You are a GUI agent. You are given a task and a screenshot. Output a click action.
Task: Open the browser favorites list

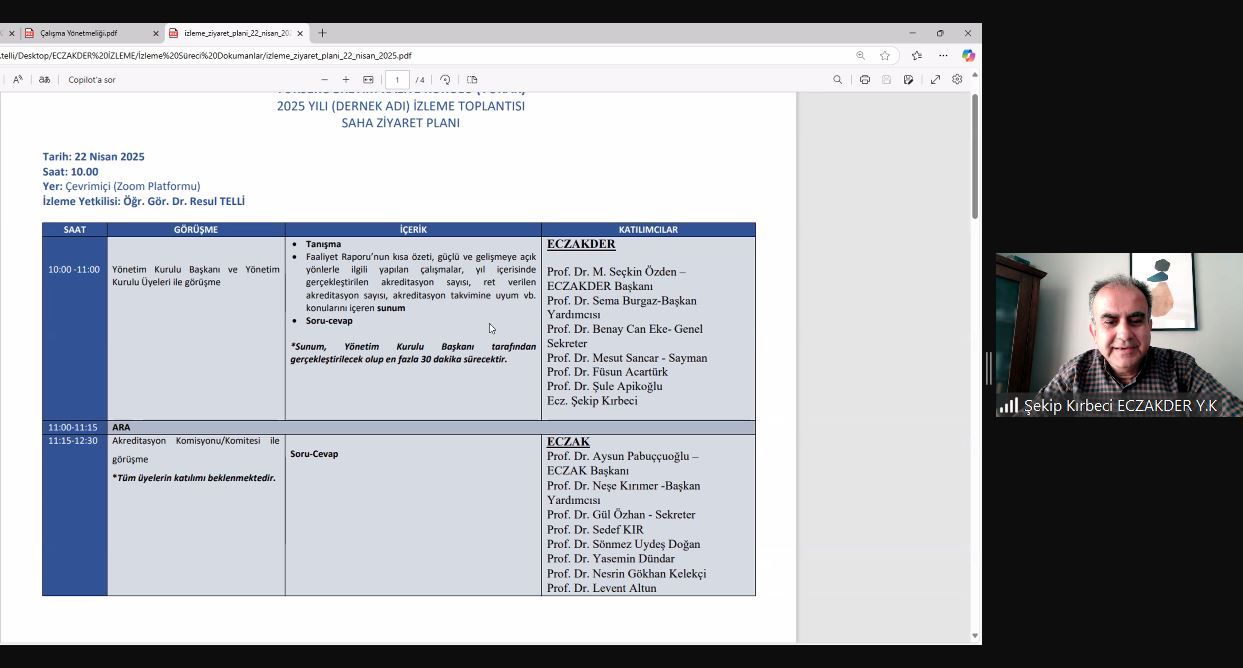[916, 56]
